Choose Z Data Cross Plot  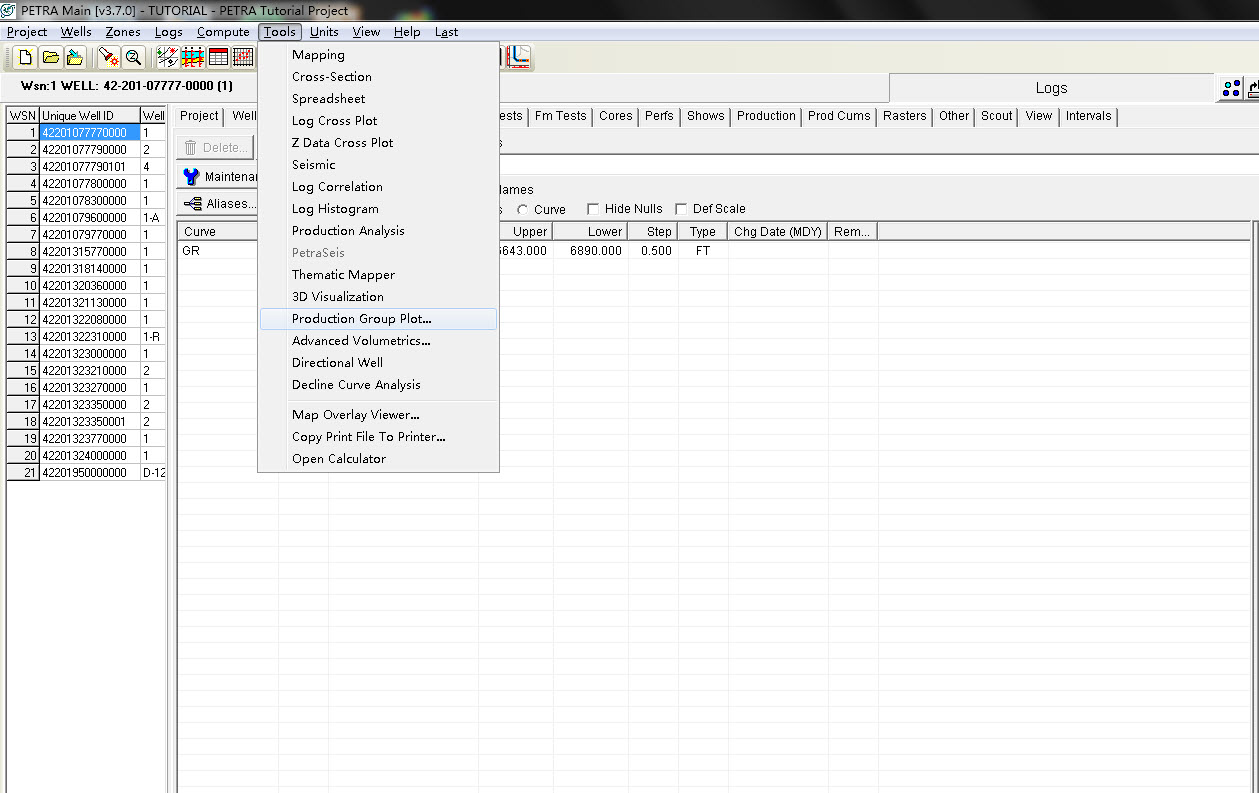tap(378, 143)
